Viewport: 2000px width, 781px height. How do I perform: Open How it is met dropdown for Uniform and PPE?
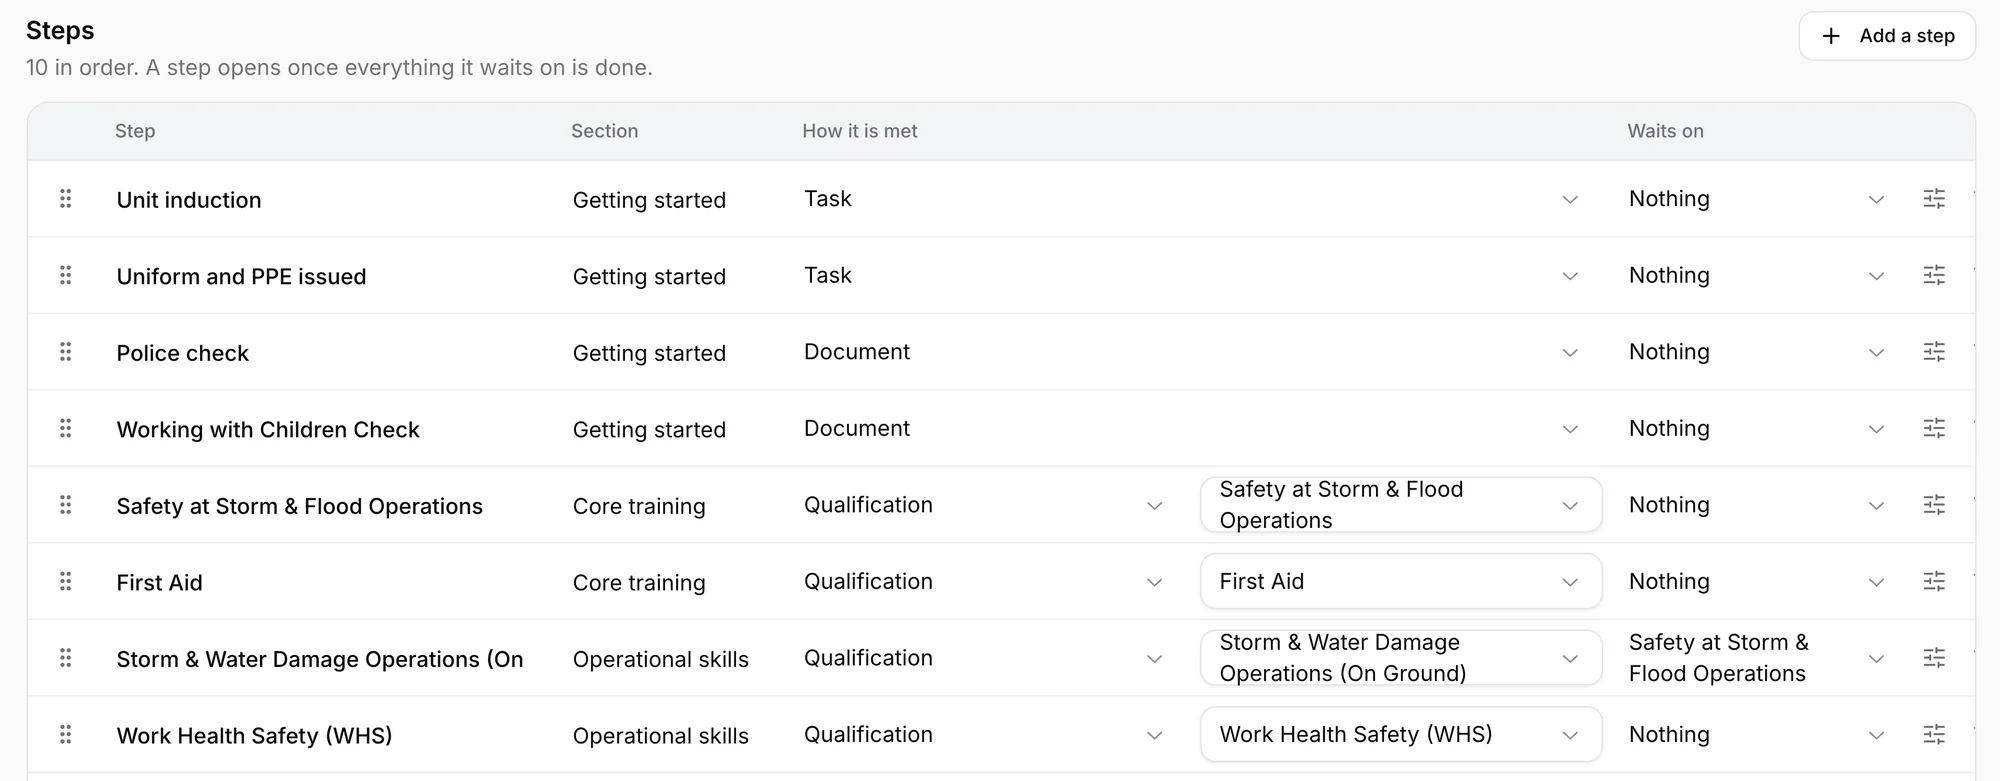coord(1192,275)
